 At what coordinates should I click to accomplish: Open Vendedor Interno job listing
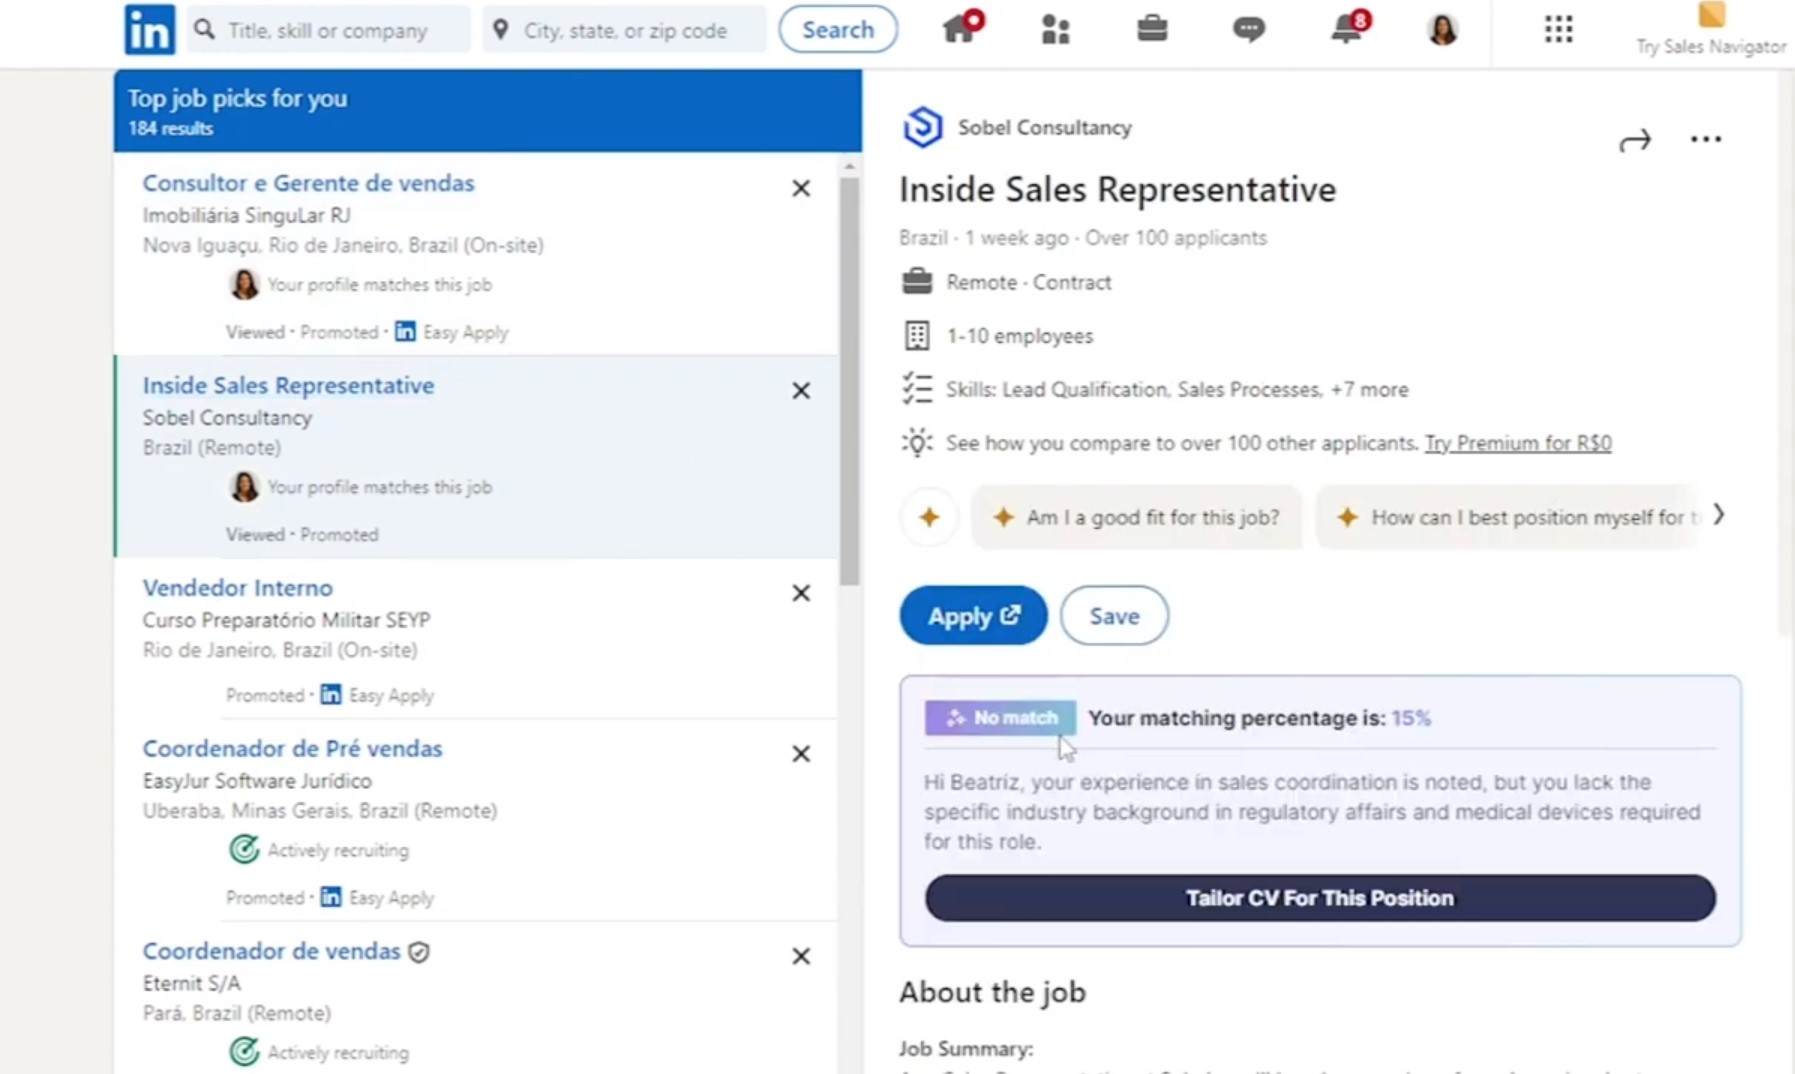tap(237, 588)
